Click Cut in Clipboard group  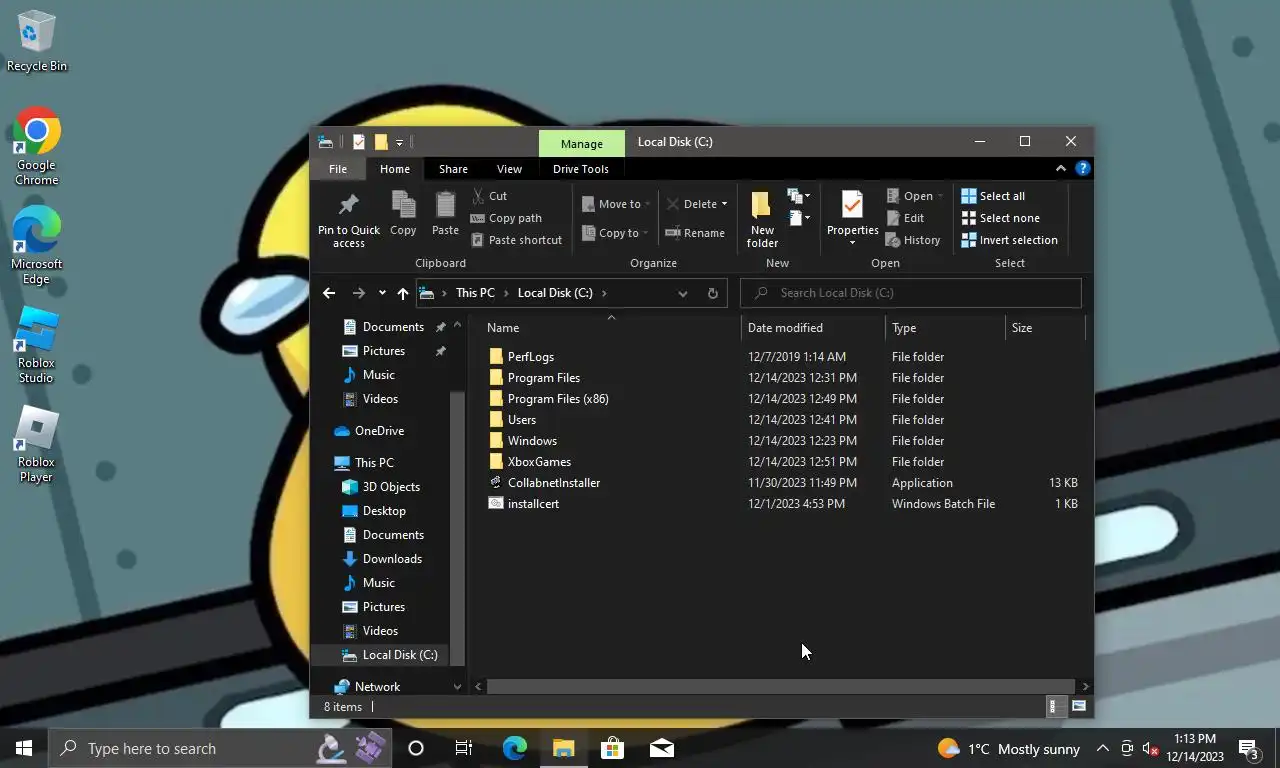pos(489,196)
